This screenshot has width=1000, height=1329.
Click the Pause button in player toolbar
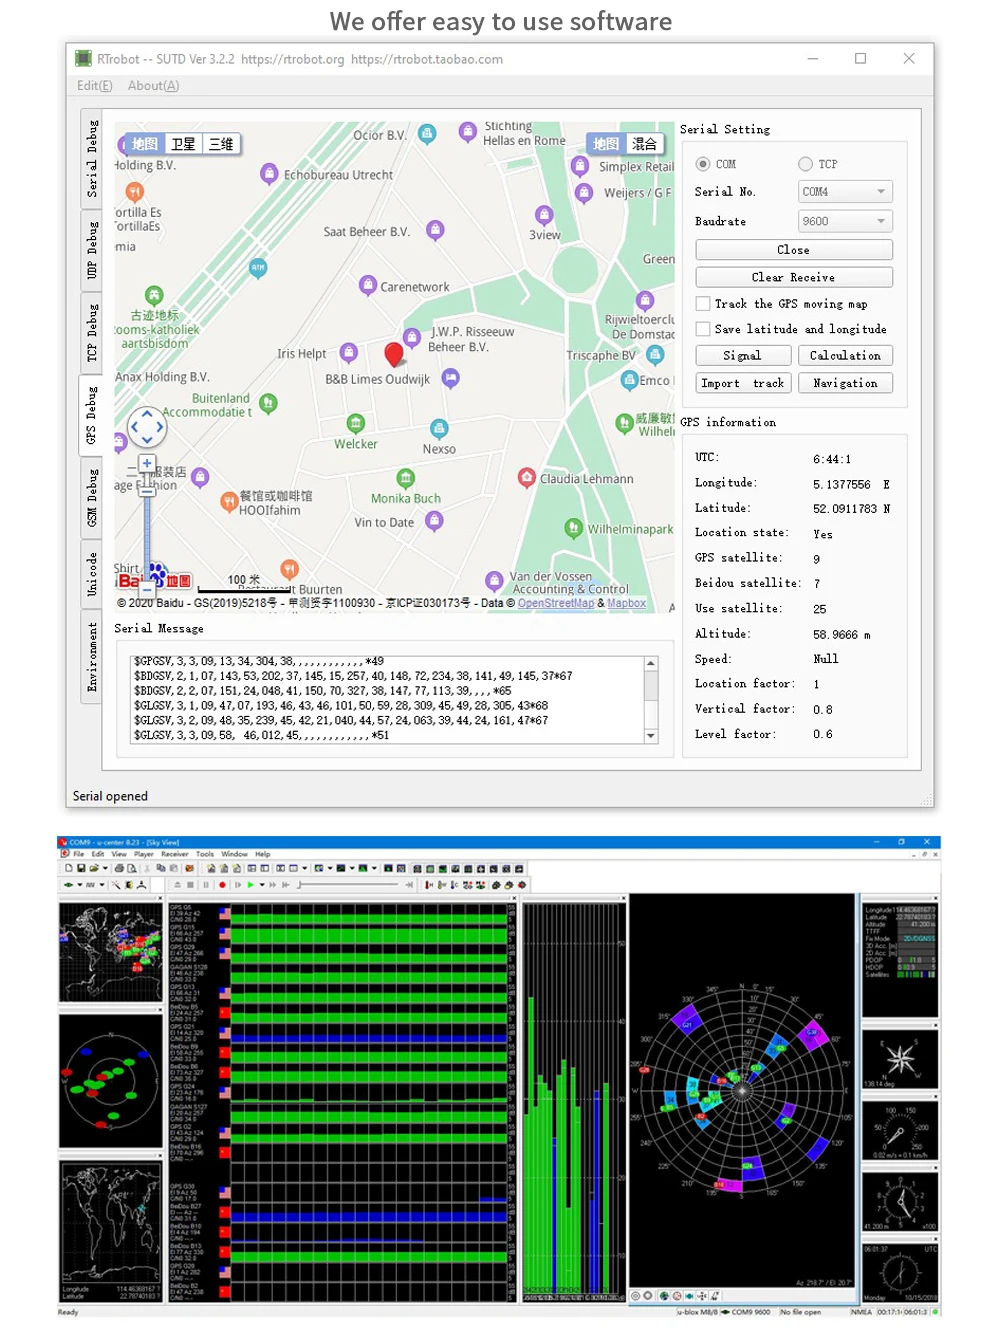(206, 885)
